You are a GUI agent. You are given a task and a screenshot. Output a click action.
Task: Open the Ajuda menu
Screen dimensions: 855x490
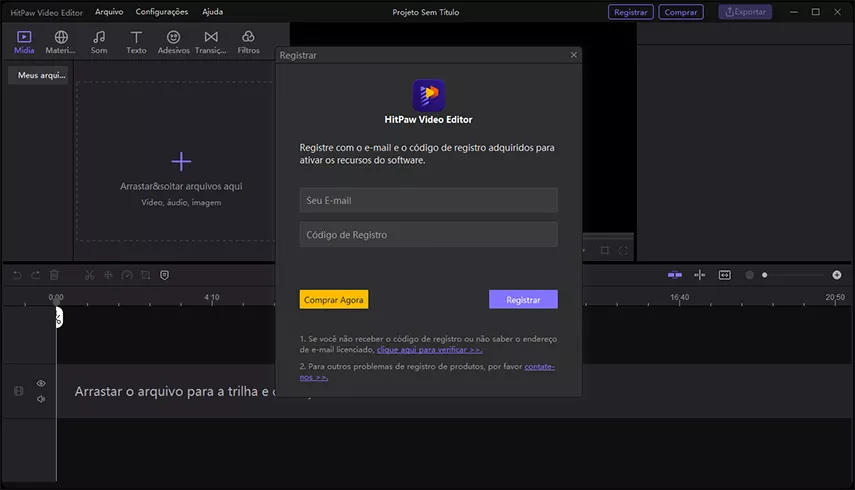[213, 11]
